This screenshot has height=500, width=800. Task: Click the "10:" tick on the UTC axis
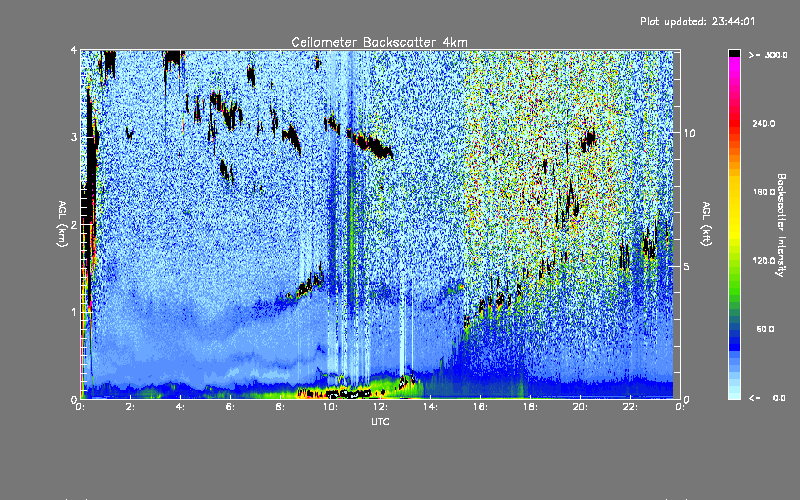pos(330,407)
